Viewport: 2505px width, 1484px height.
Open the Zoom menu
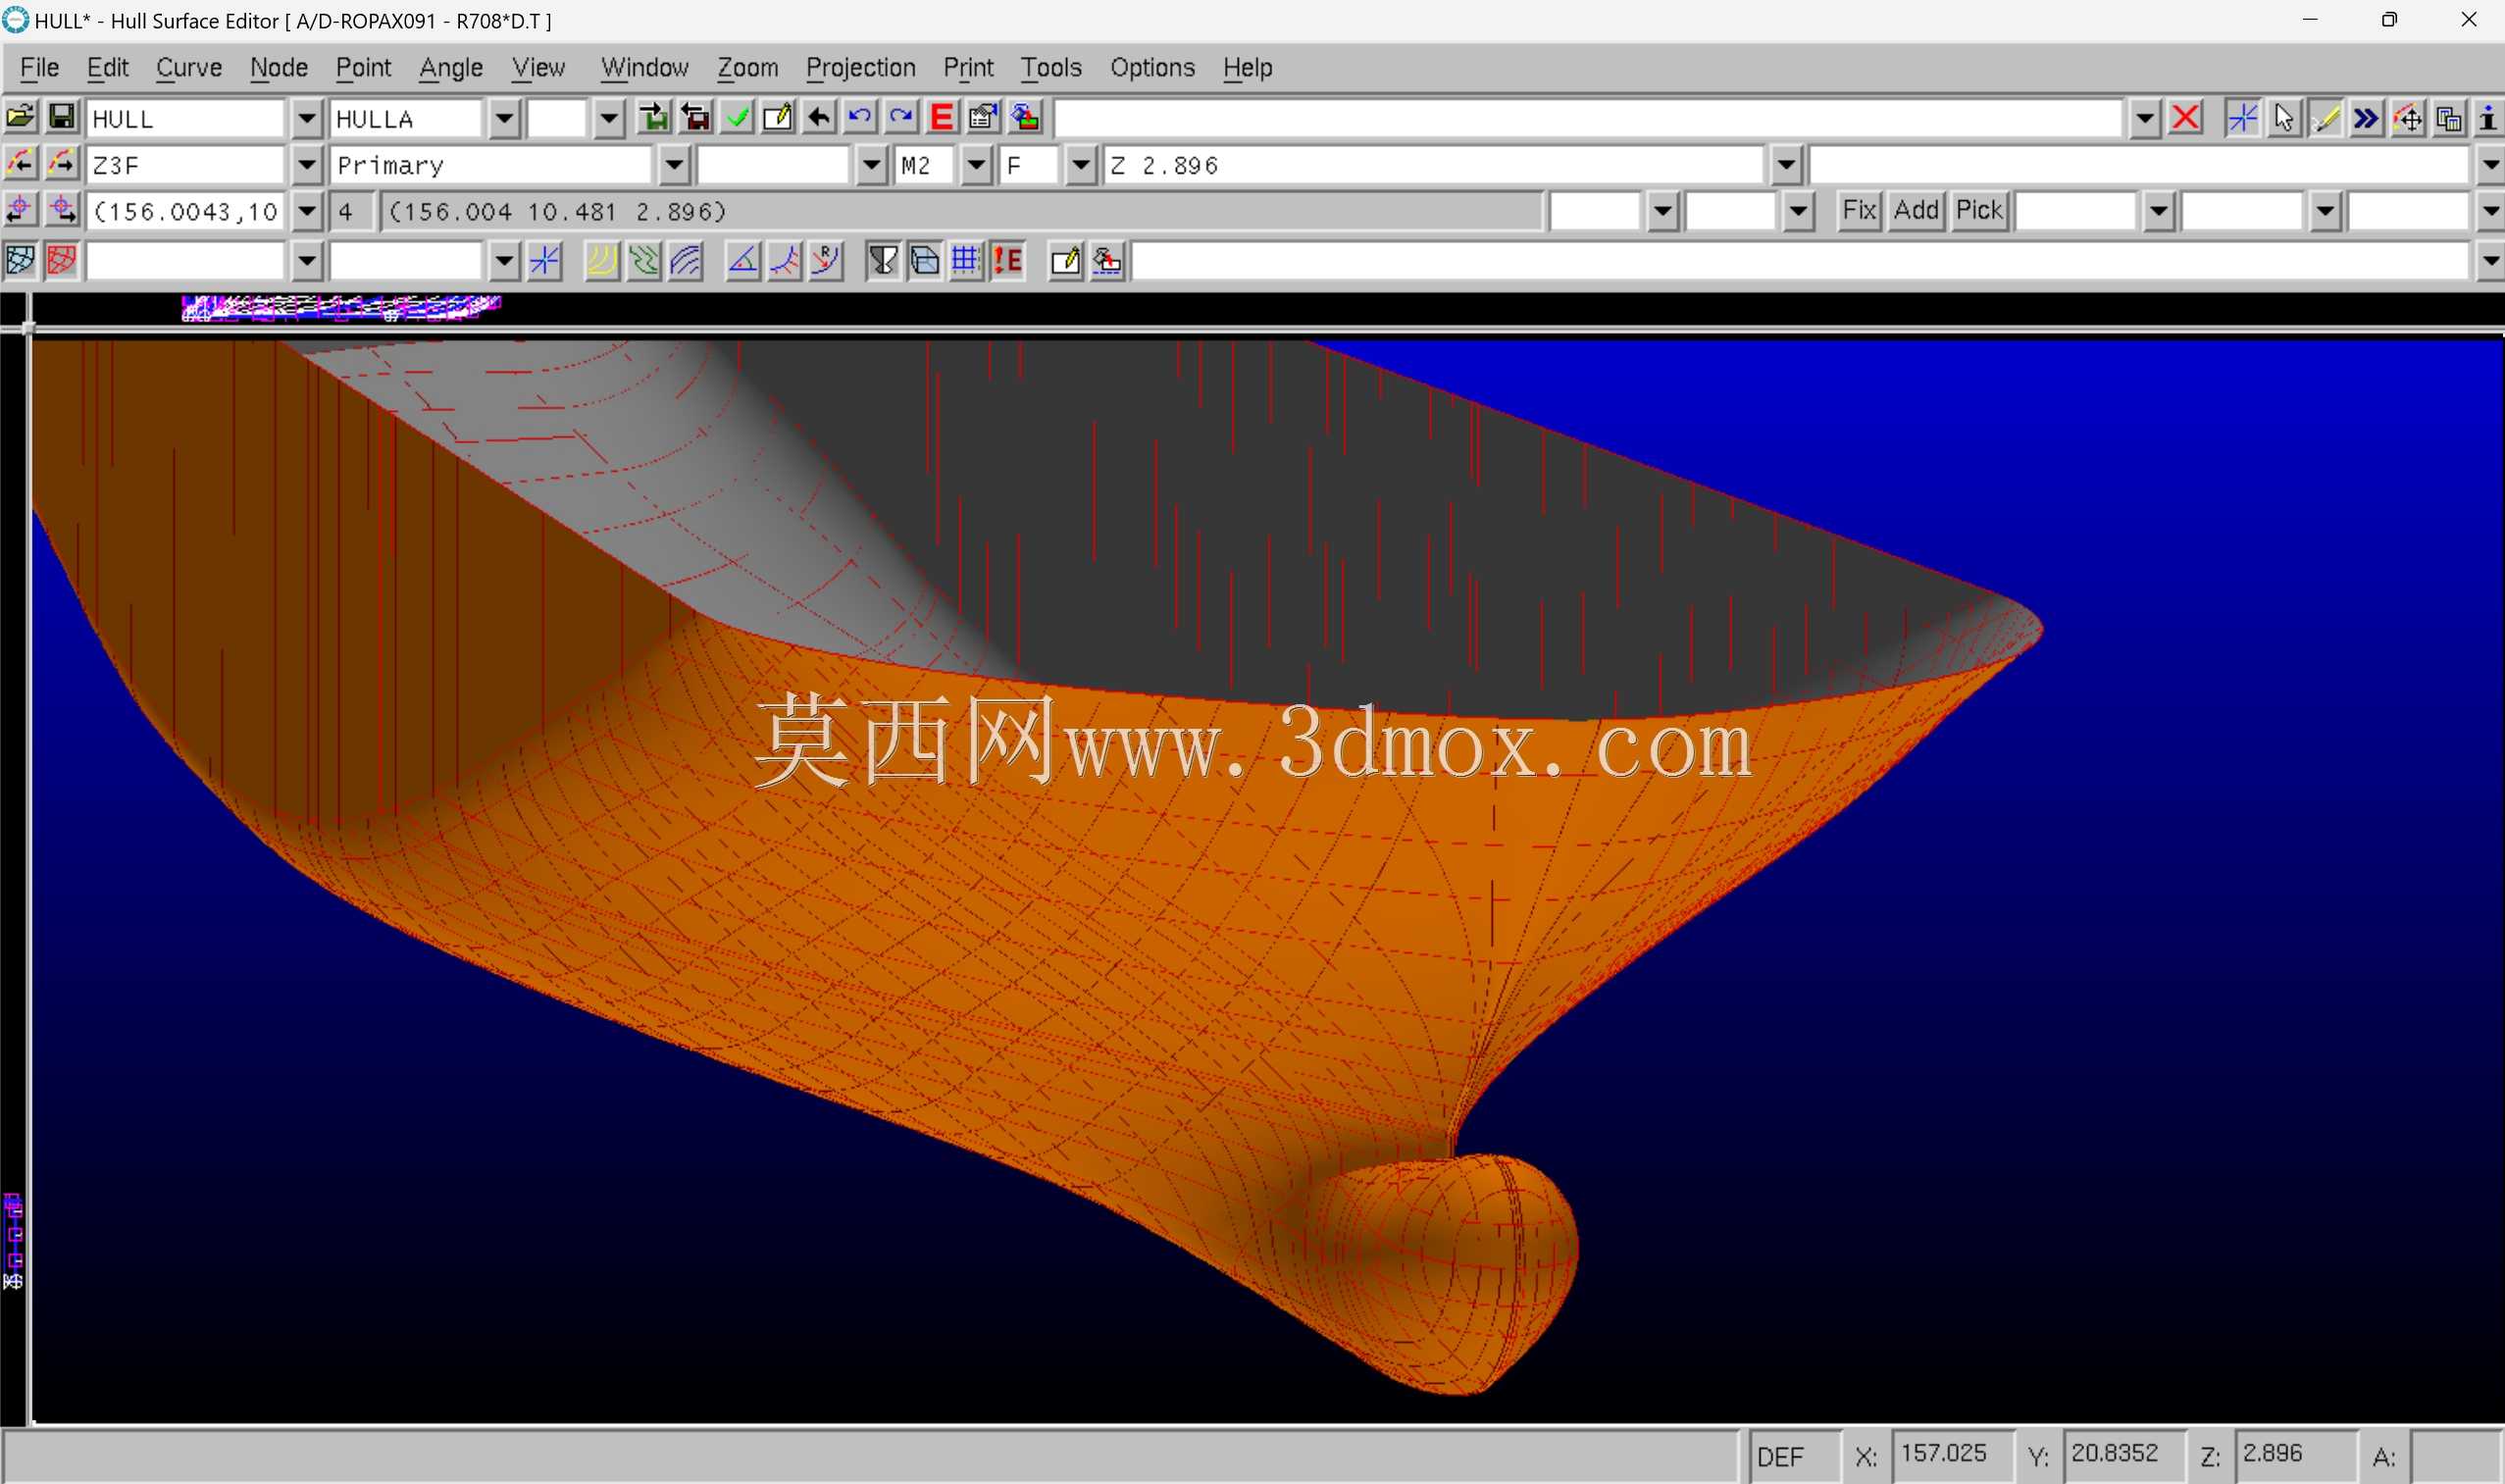747,67
